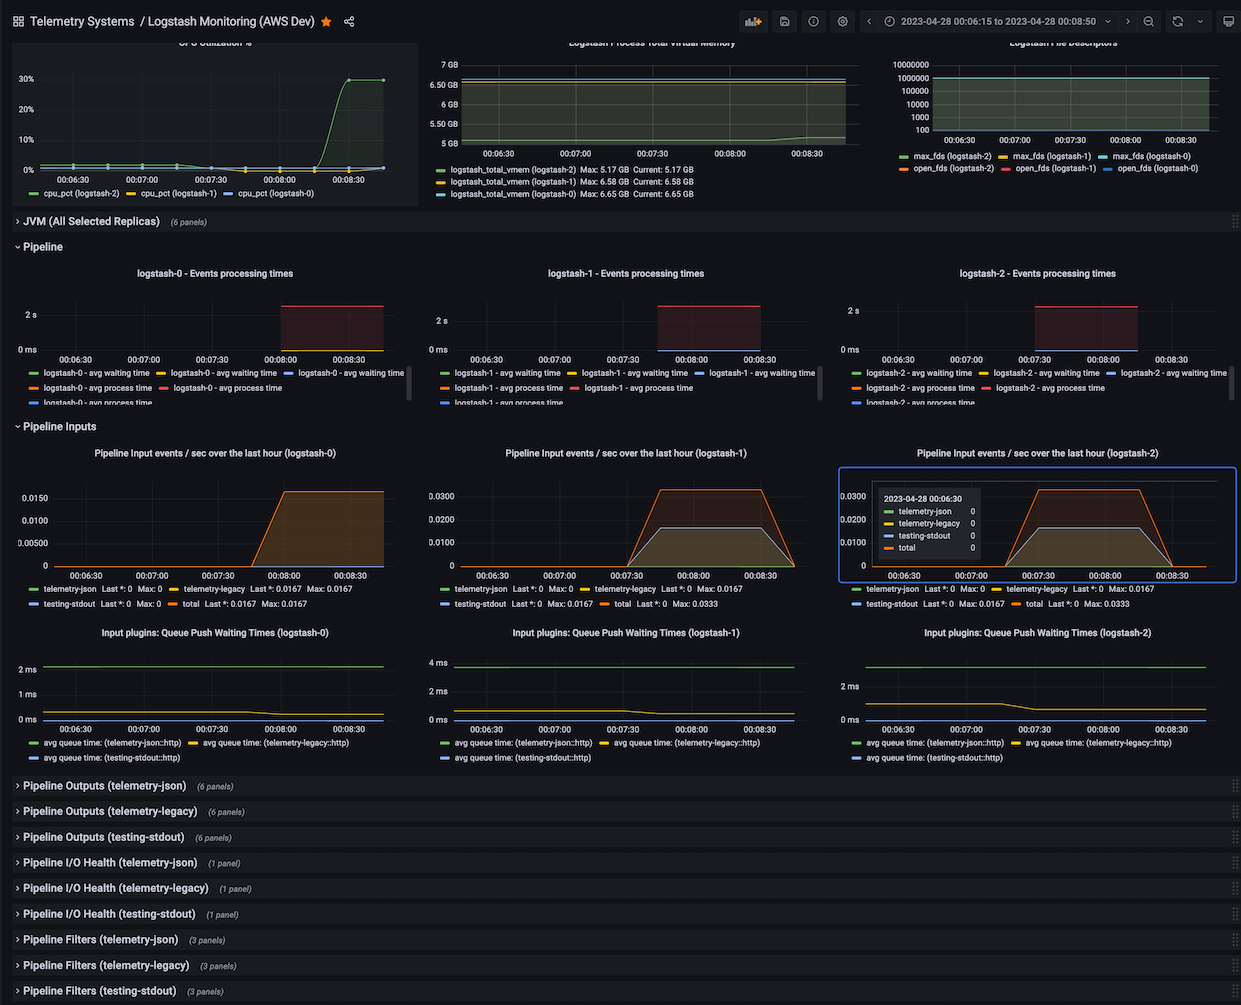This screenshot has height=1005, width=1241.
Task: Open logstash-0 - Events processing times panel title
Action: tap(215, 273)
